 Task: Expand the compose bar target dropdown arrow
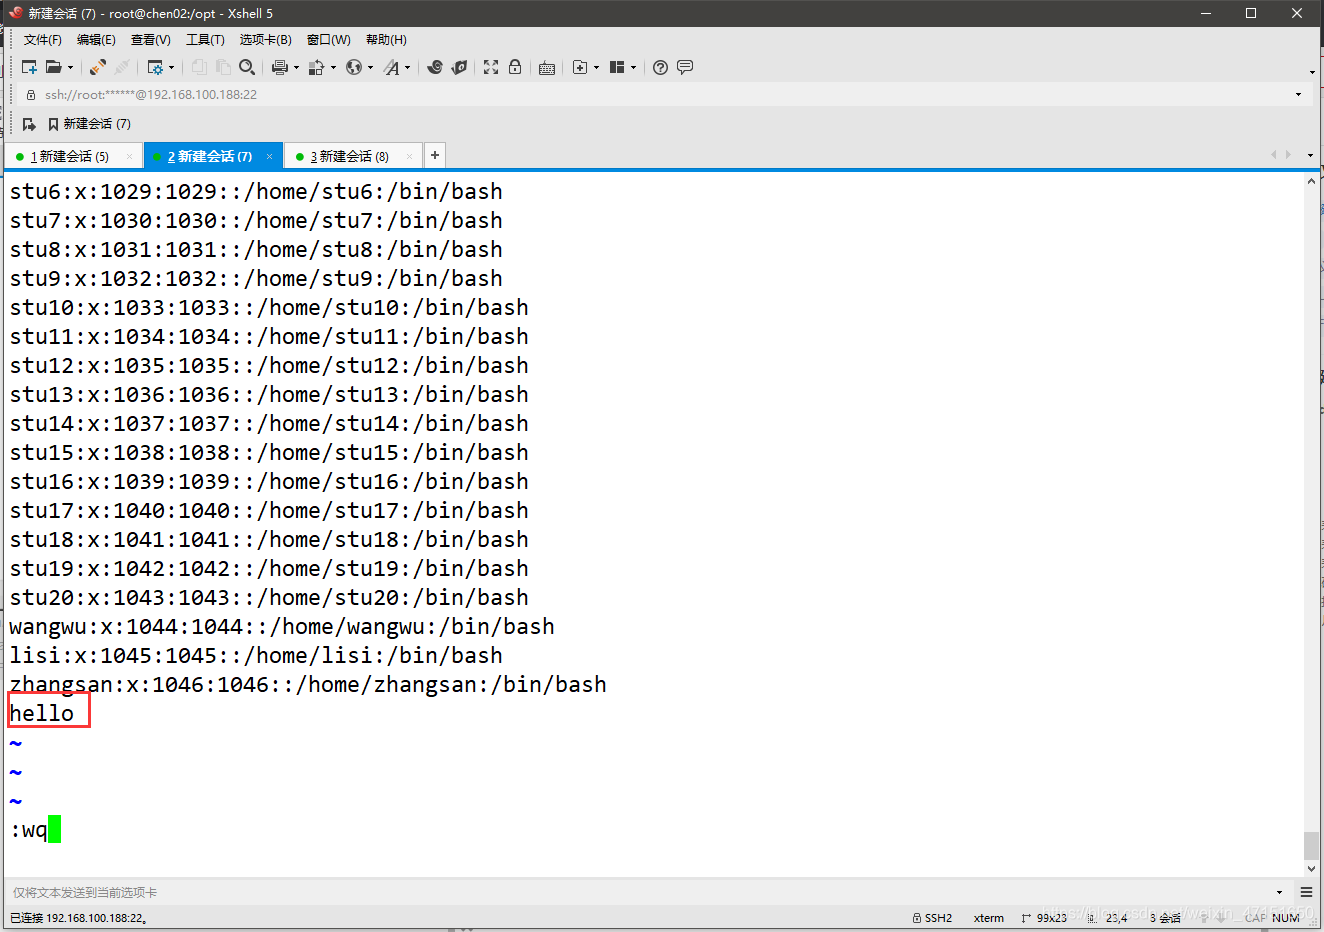[x=1279, y=892]
